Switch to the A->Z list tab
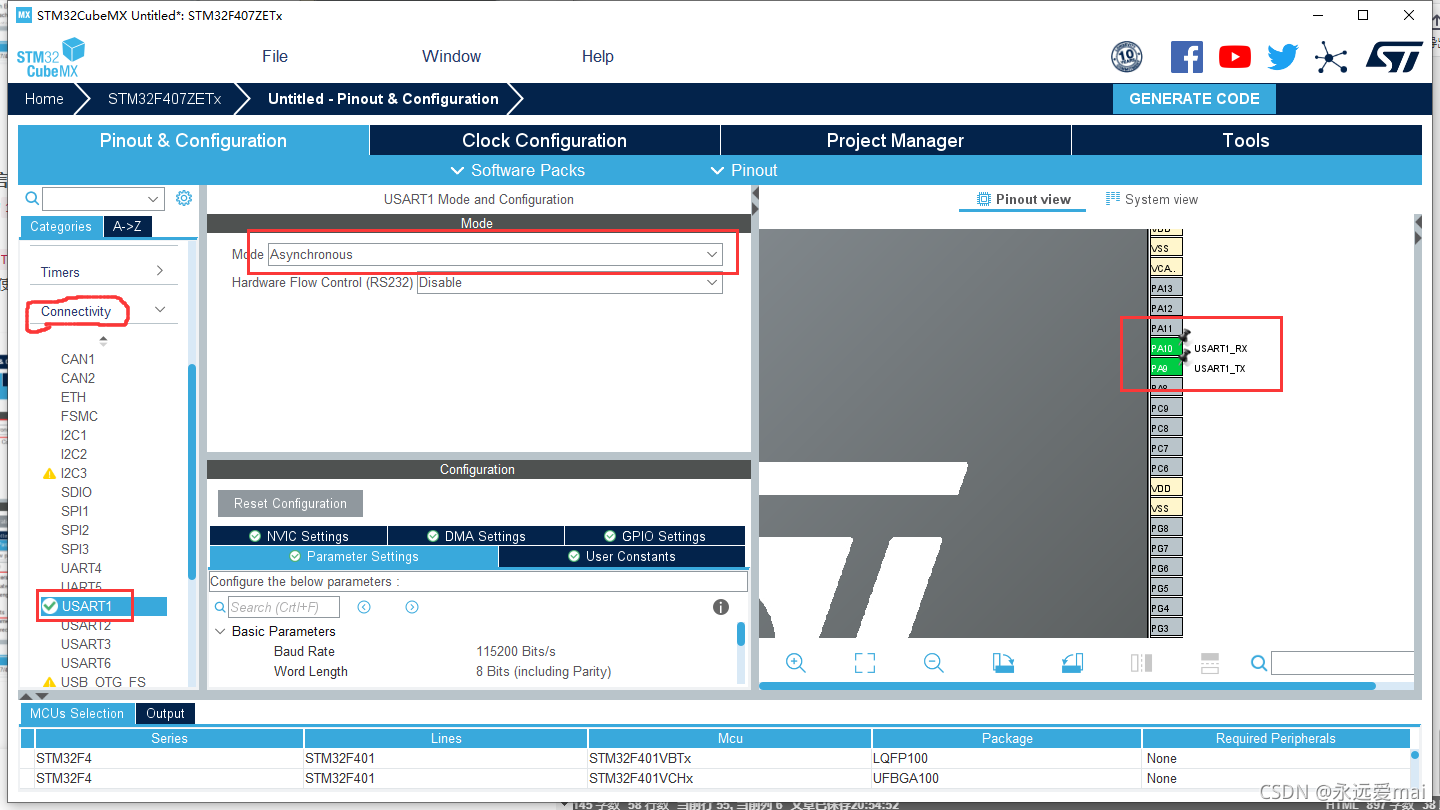This screenshot has height=810, width=1440. [x=127, y=226]
